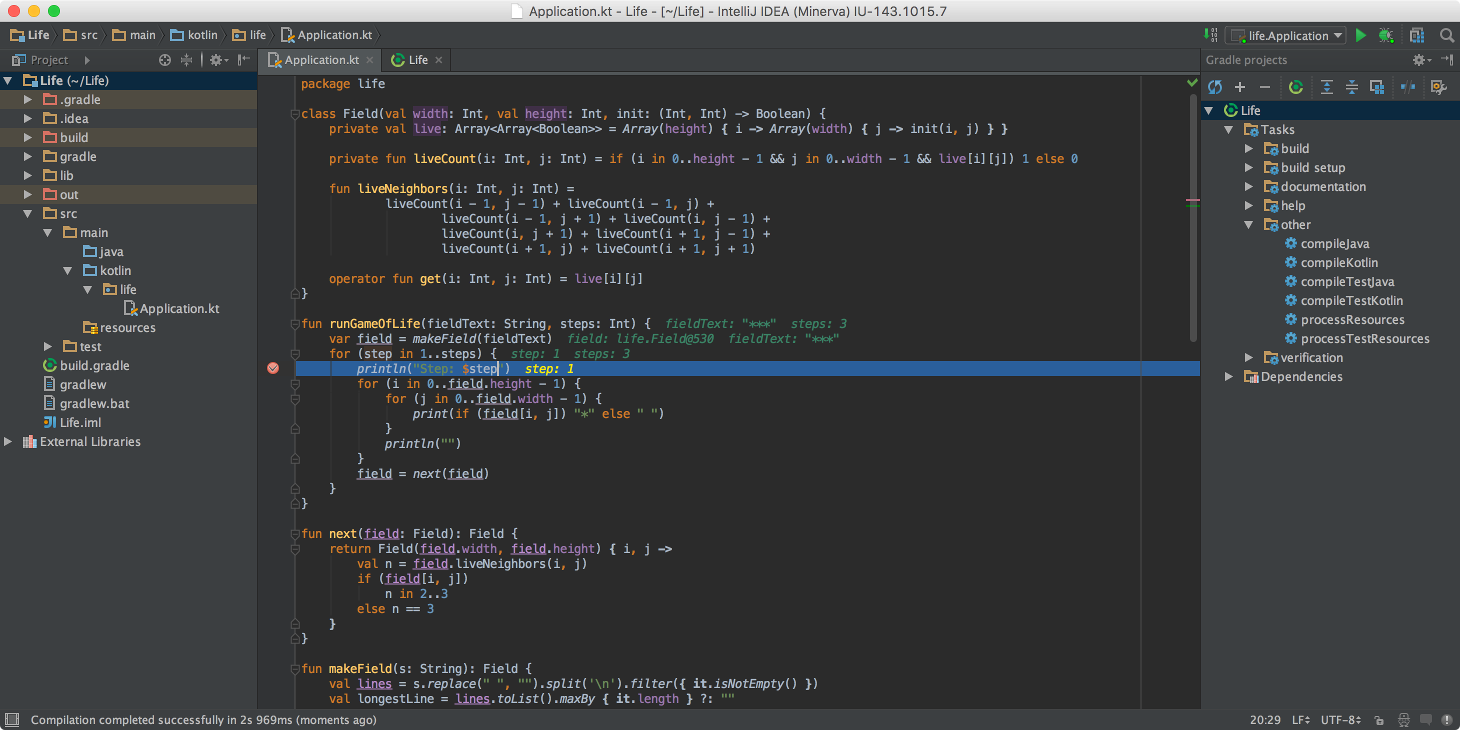This screenshot has width=1460, height=730.
Task: Toggle read-only lock in status bar
Action: point(1379,720)
